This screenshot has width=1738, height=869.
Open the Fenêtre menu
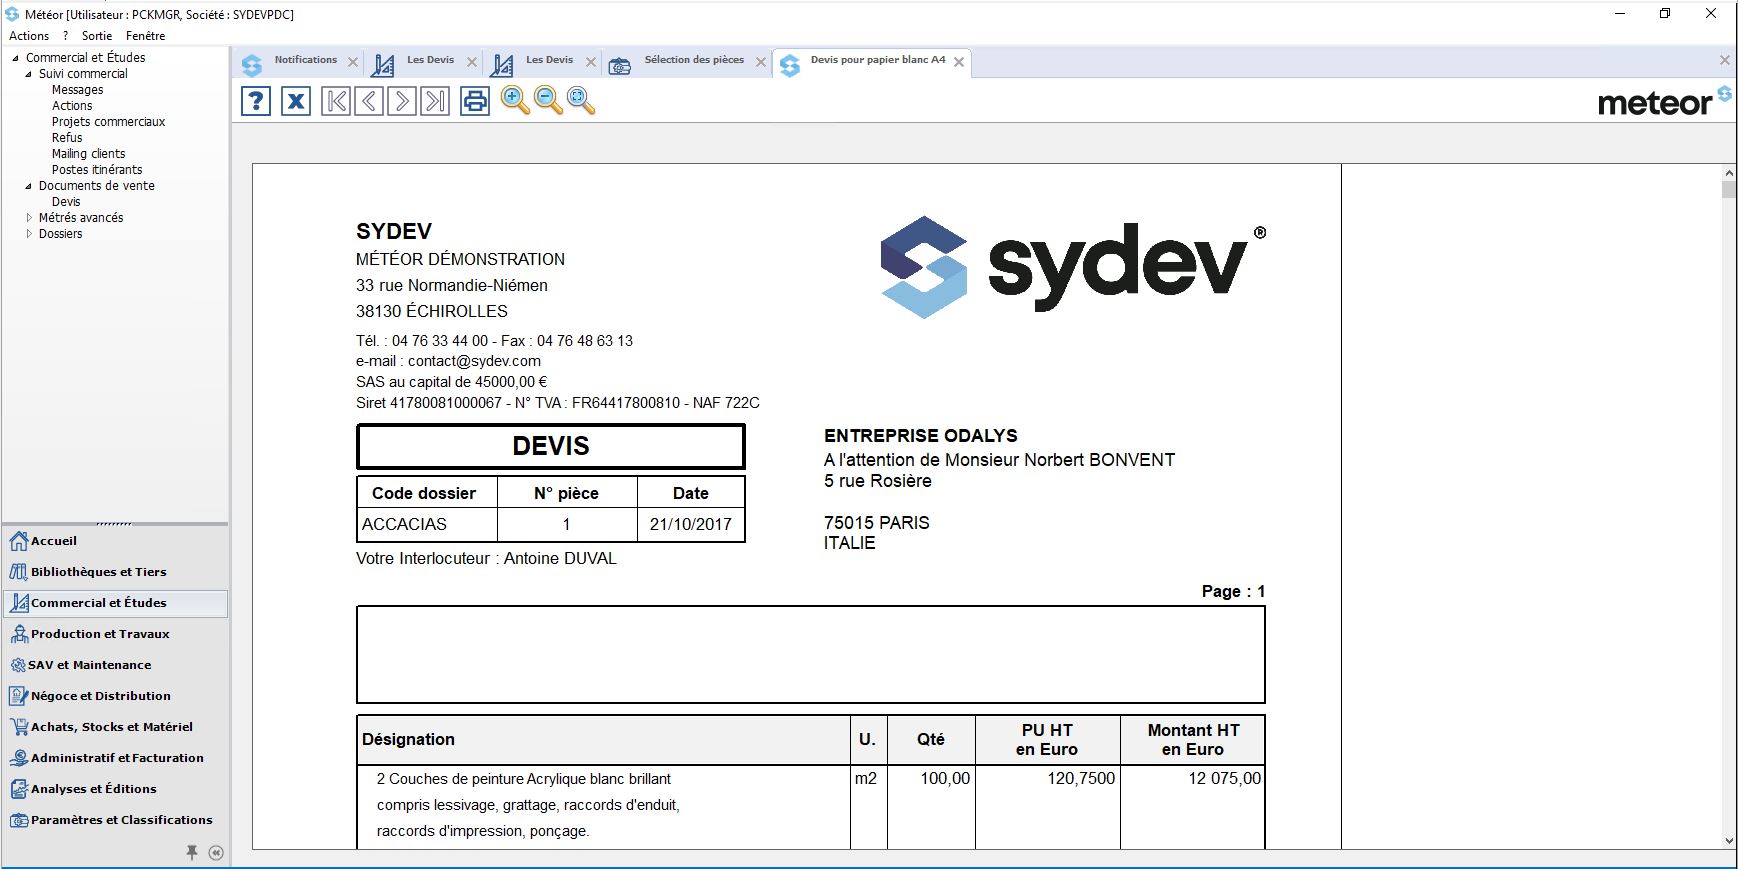coord(146,35)
